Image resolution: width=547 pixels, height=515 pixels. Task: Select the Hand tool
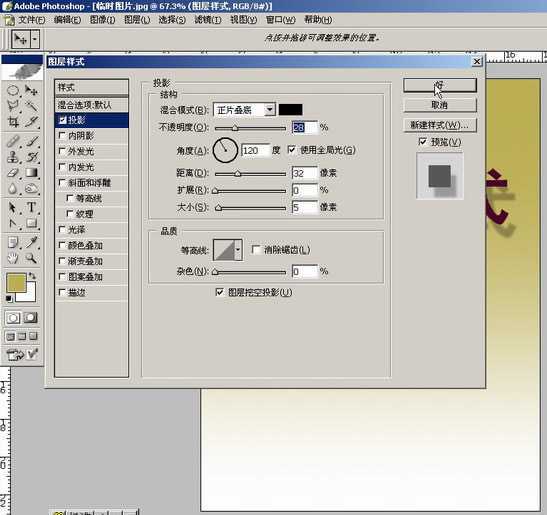(x=13, y=258)
